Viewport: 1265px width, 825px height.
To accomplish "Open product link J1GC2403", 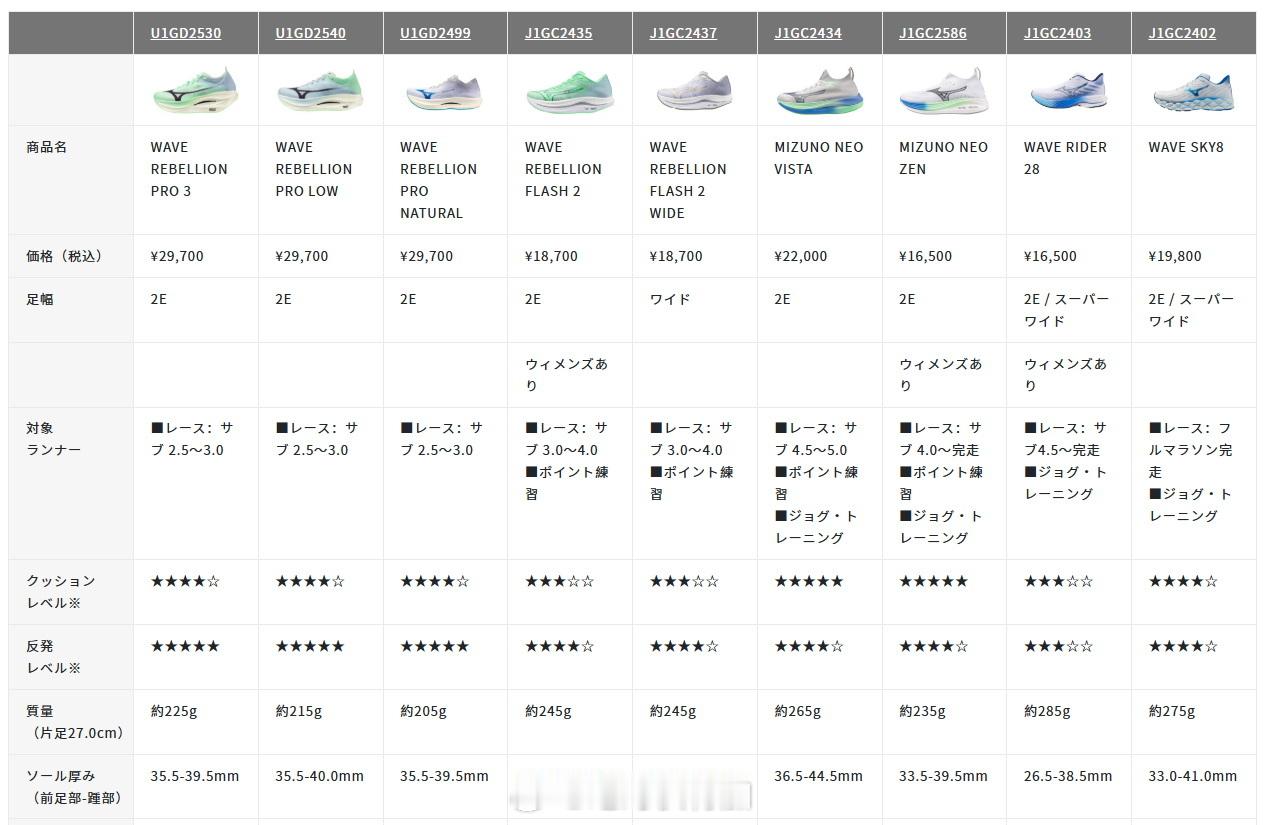I will tap(1058, 33).
